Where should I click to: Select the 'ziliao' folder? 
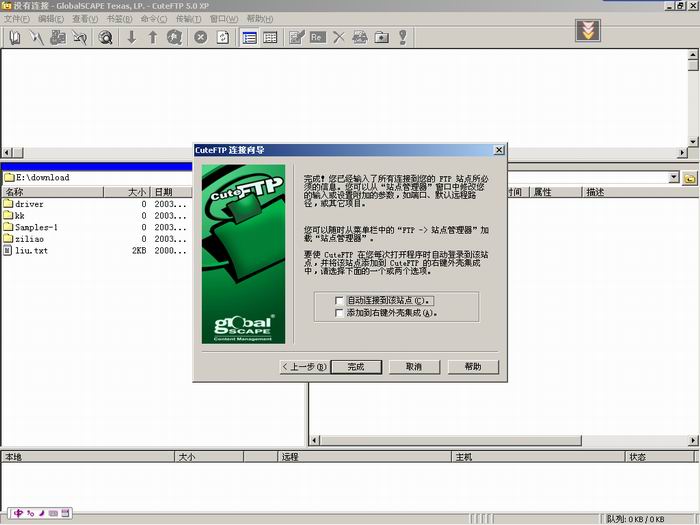[x=24, y=239]
